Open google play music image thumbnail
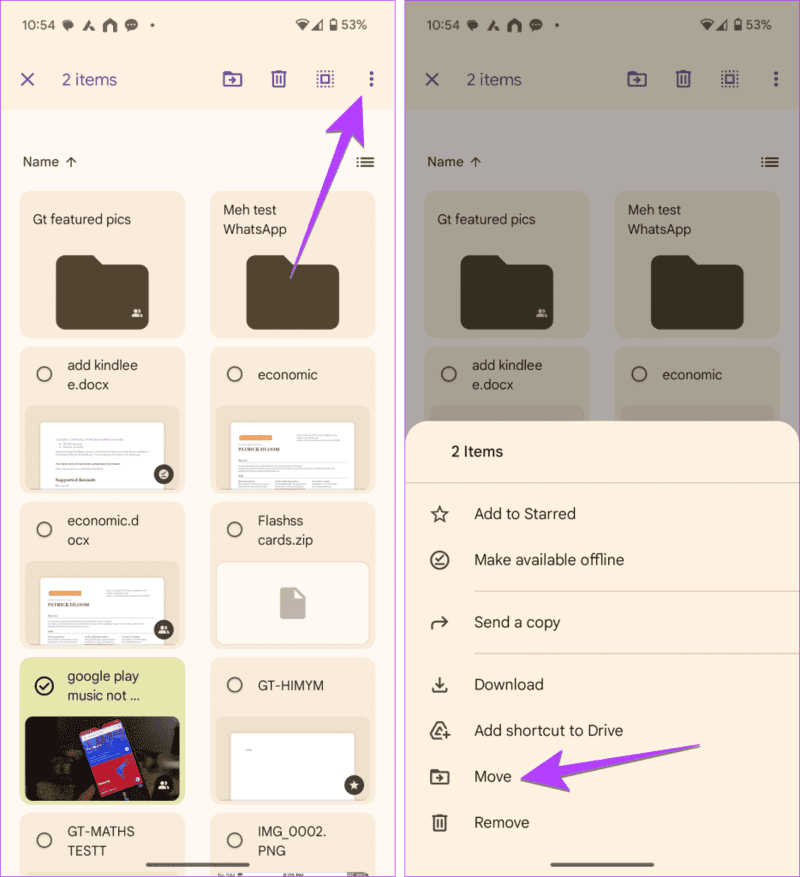 (x=102, y=758)
